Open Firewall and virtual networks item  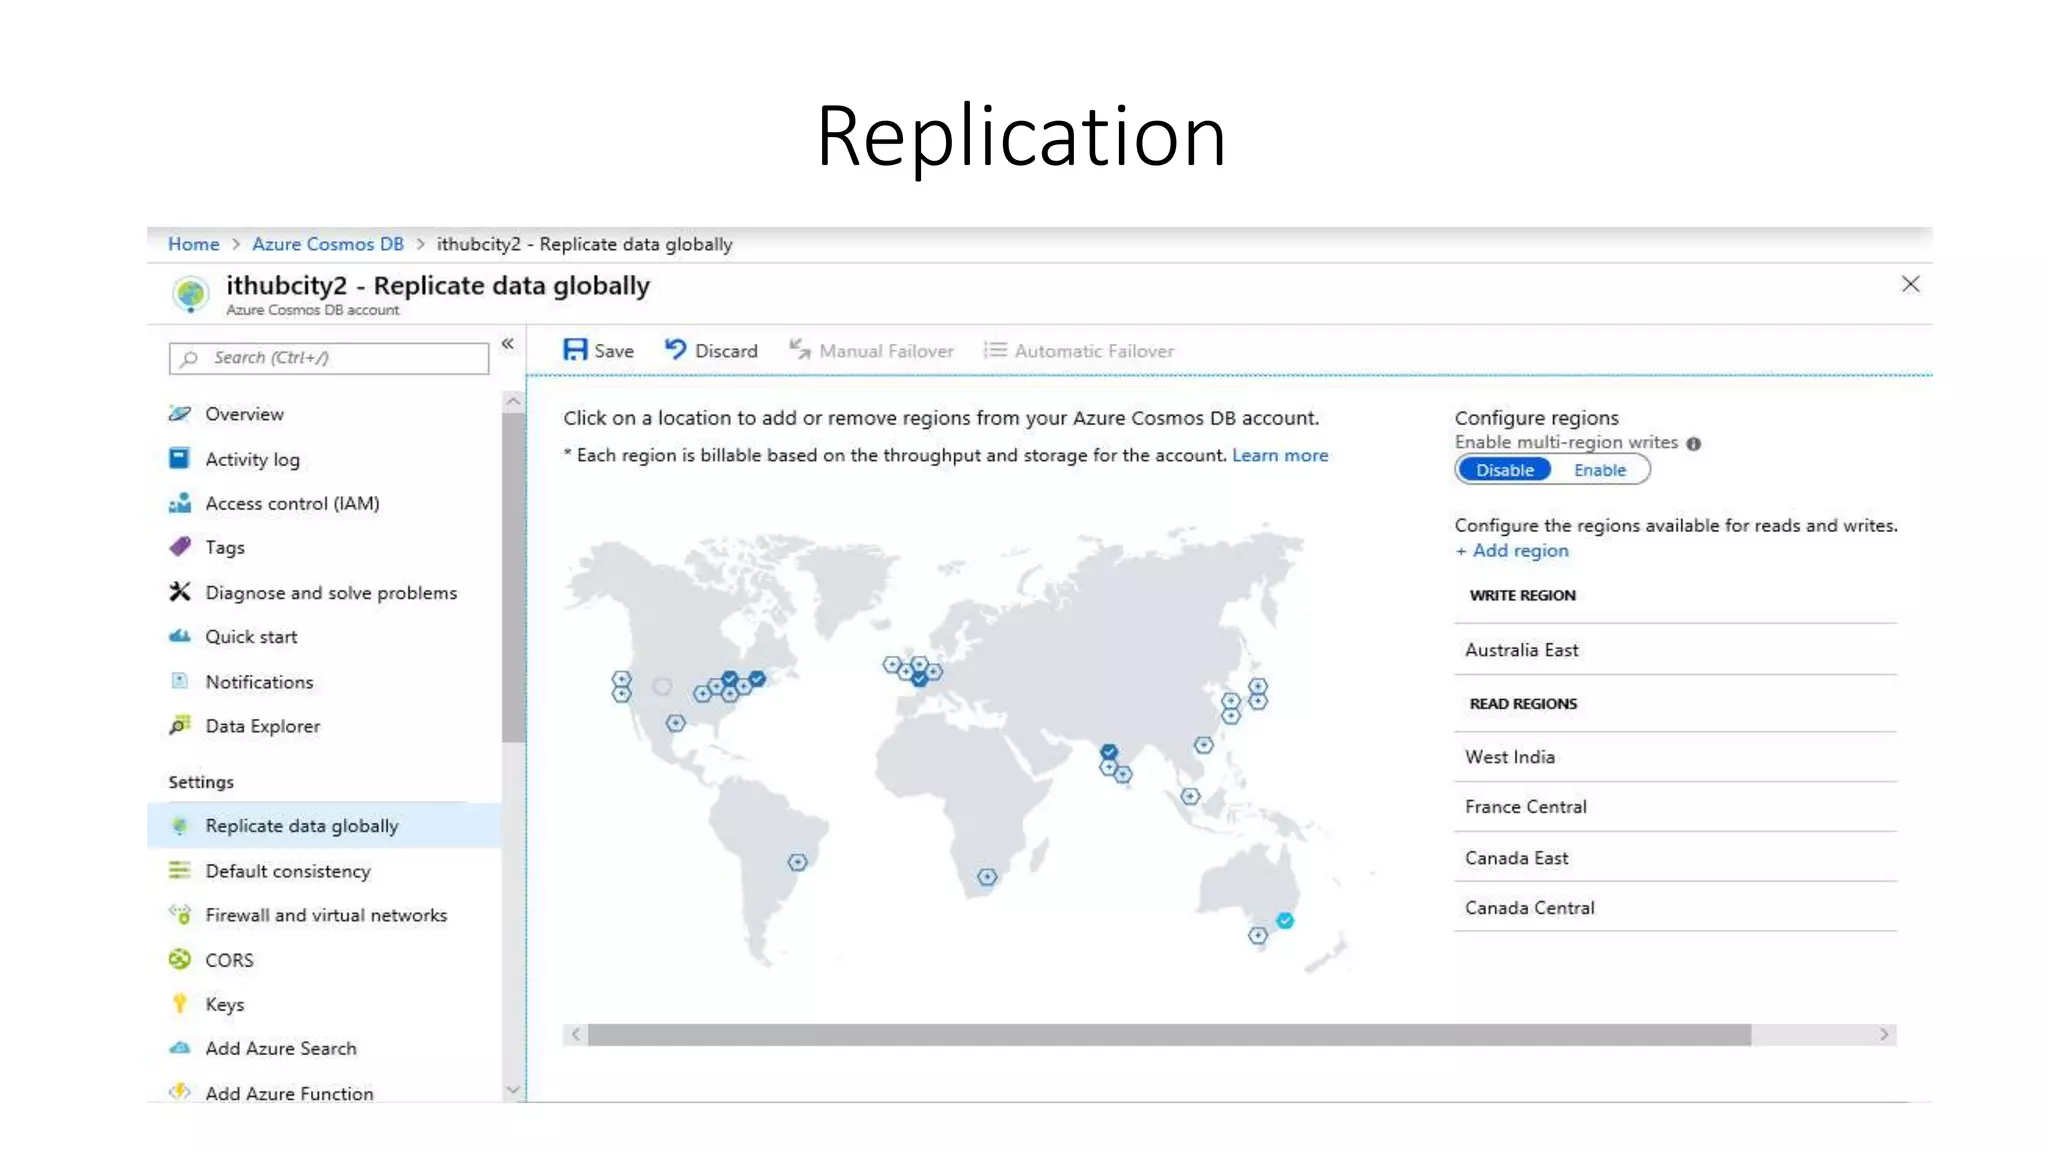326,915
